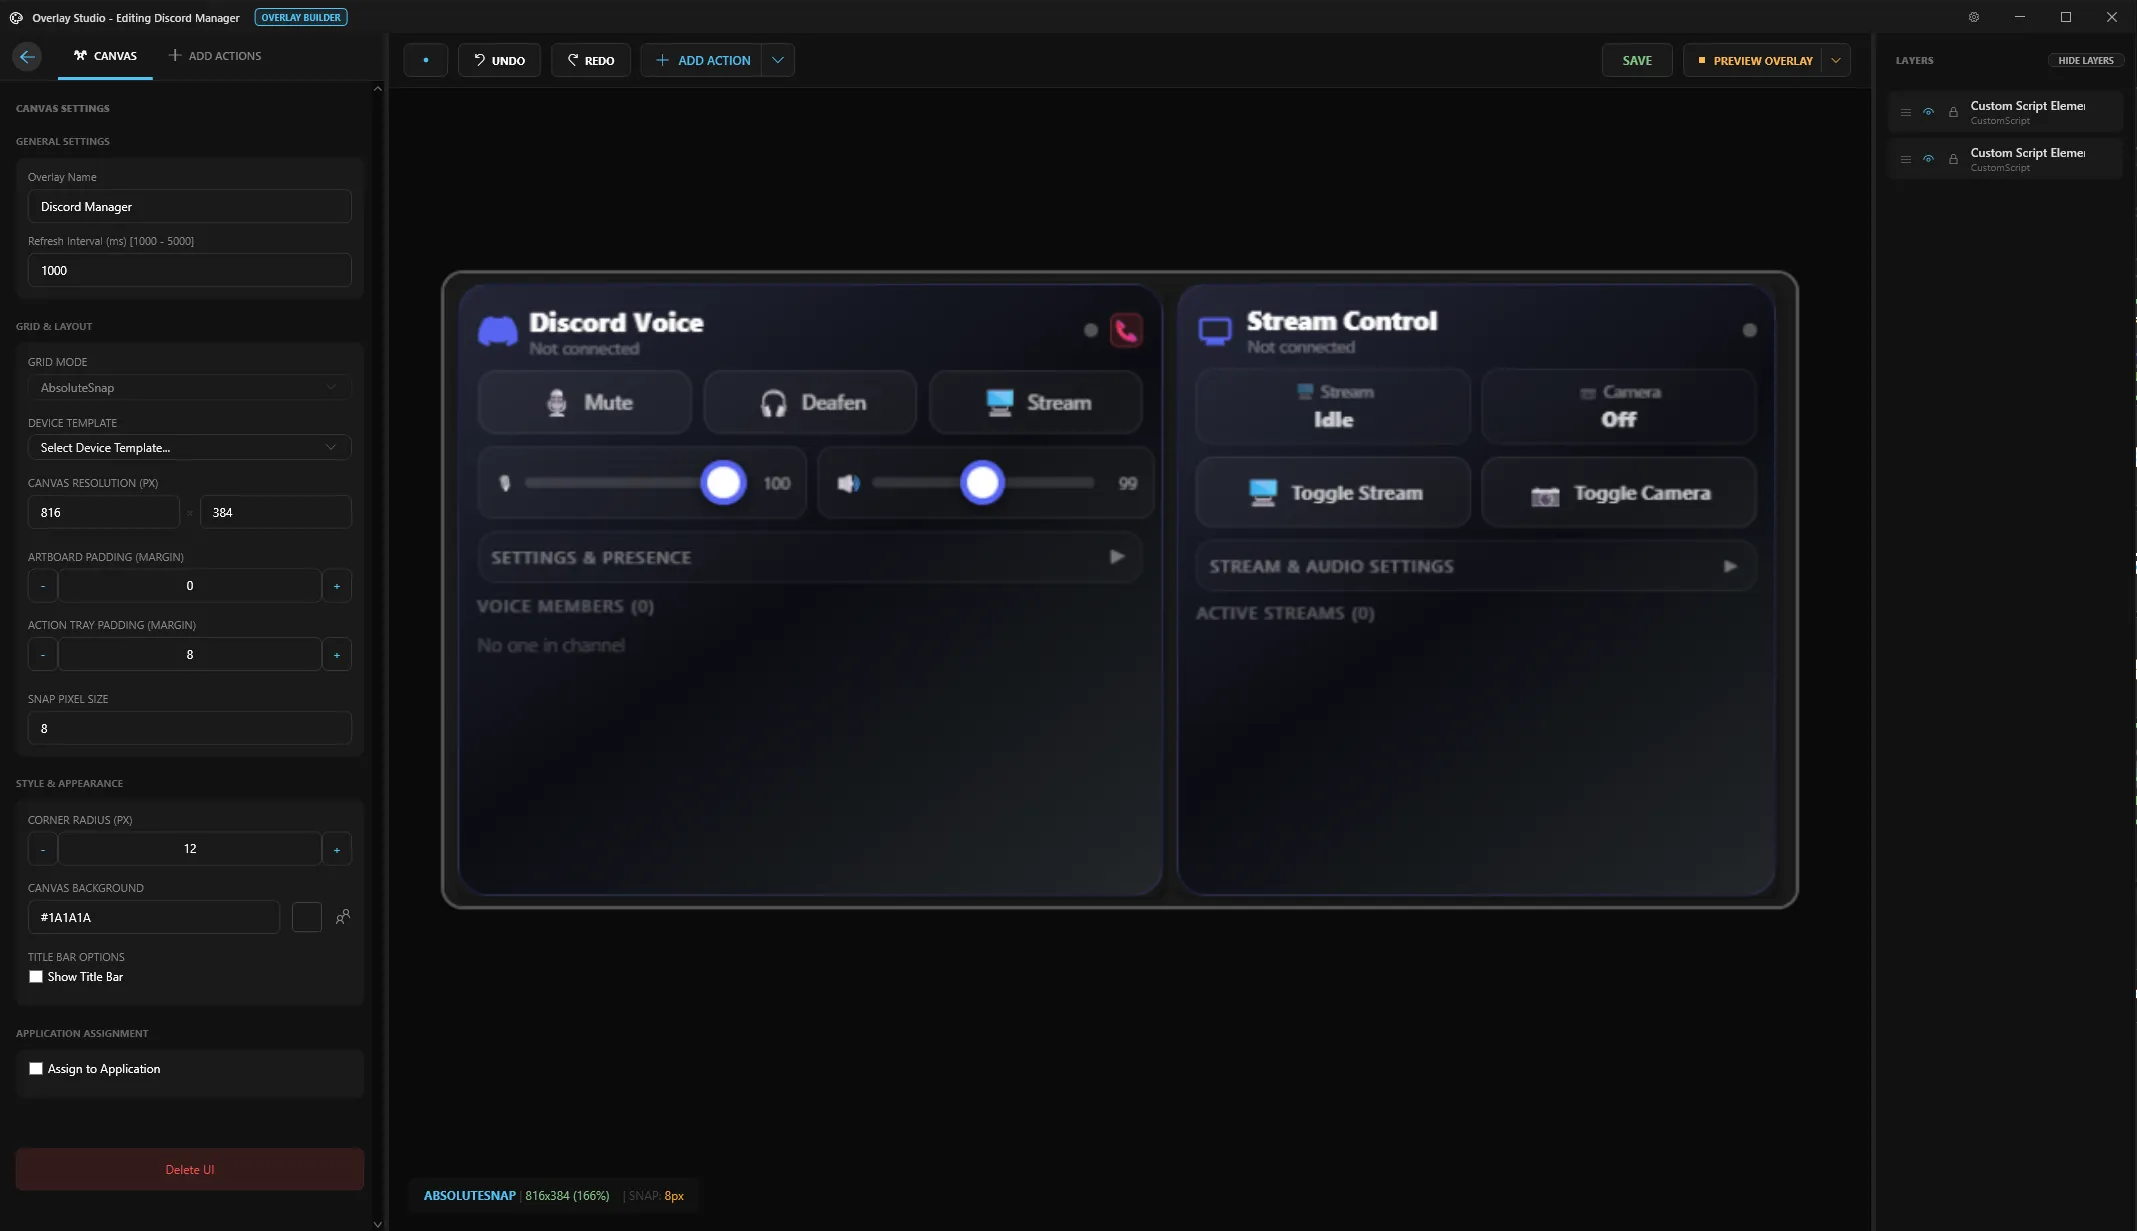Viewport: 2137px width, 1231px height.
Task: Click the Refresh Interval input field
Action: 189,271
